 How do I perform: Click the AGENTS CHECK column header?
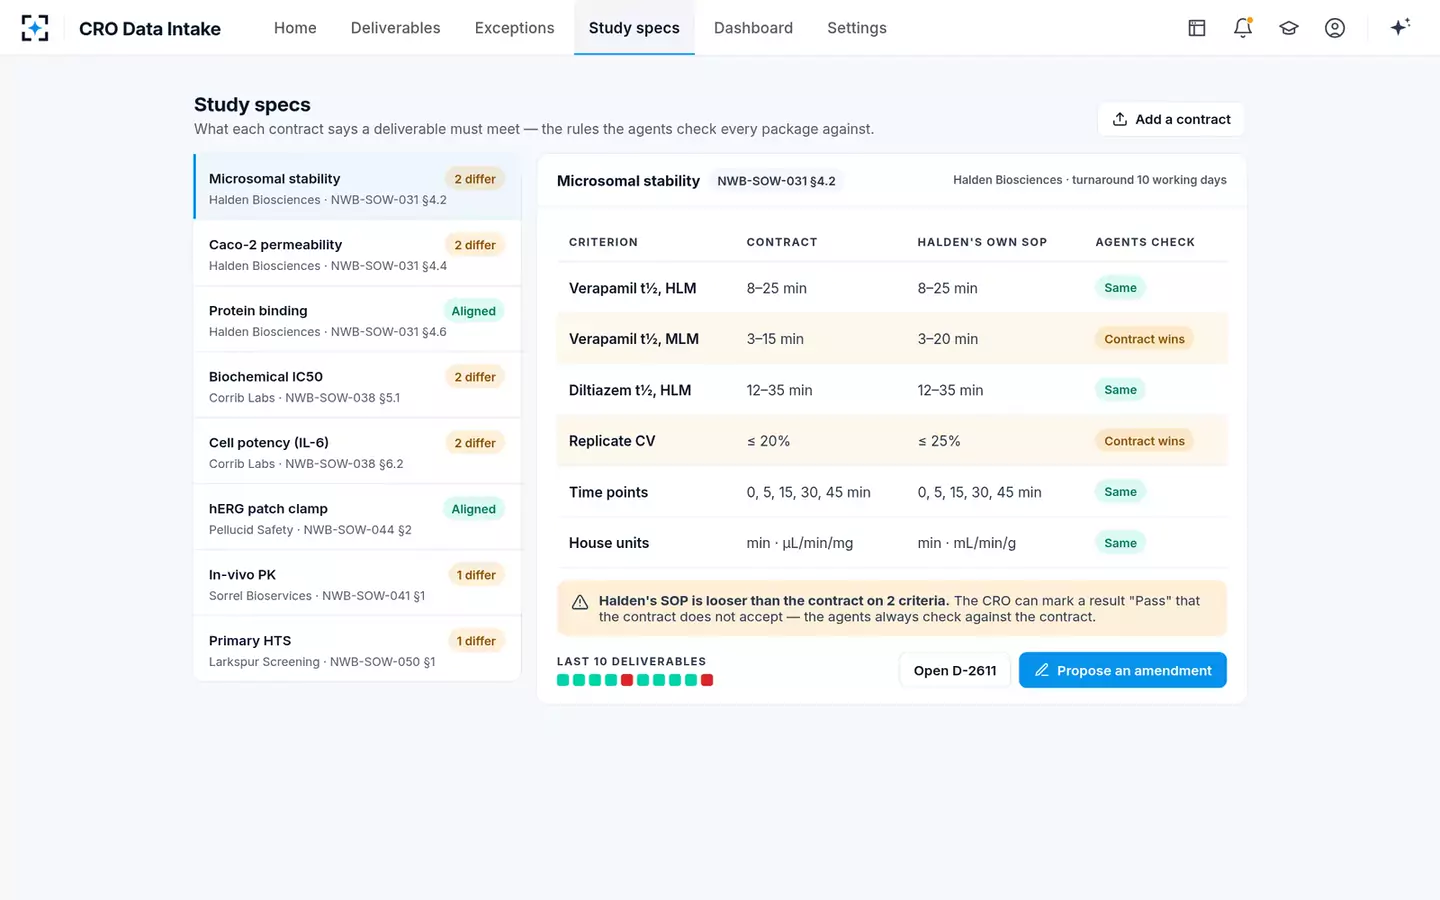pos(1145,242)
